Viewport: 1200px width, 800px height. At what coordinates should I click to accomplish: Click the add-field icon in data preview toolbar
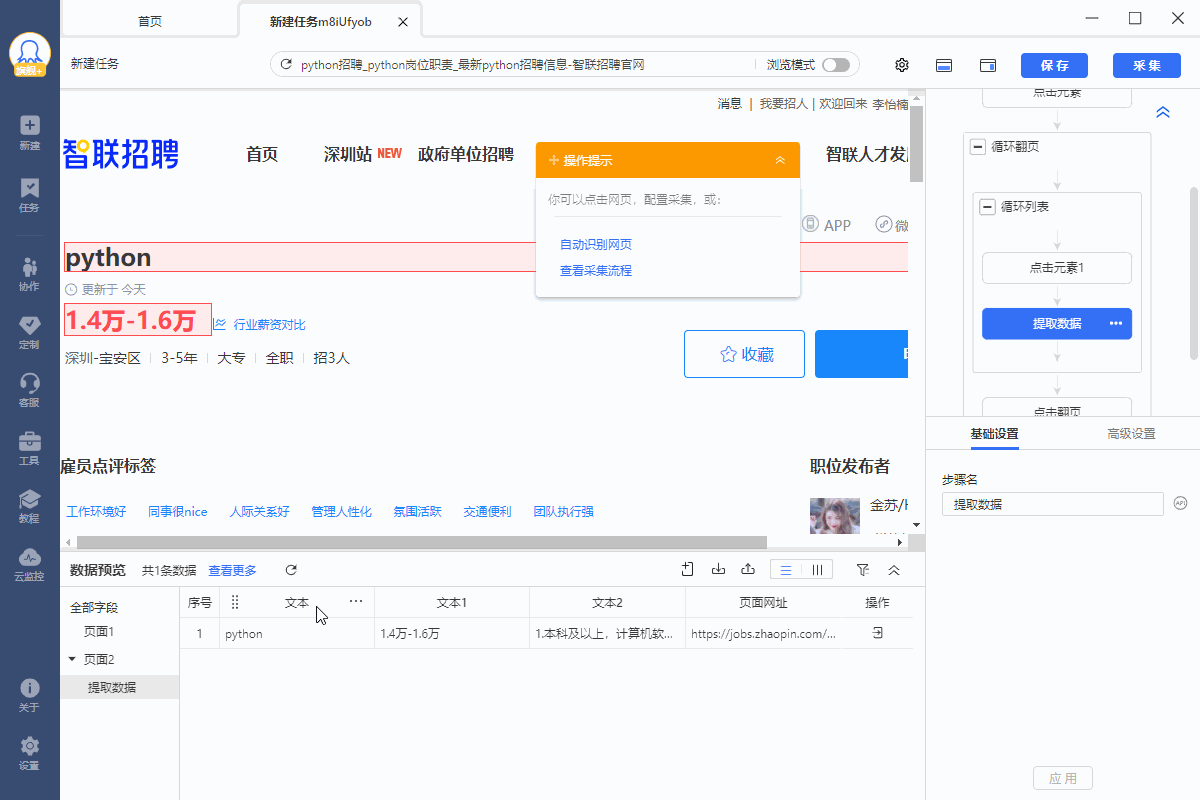pos(688,570)
